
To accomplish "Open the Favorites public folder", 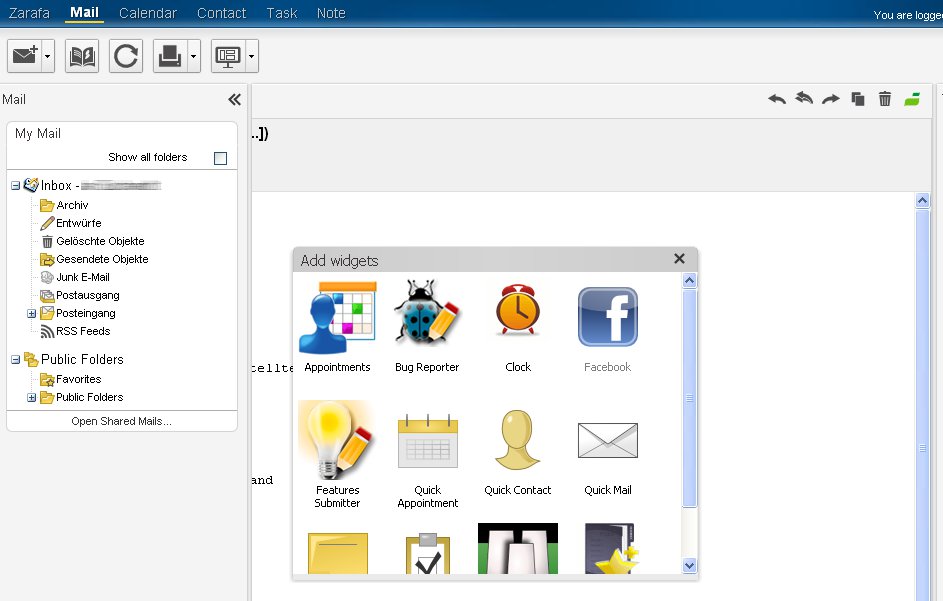I will point(79,380).
